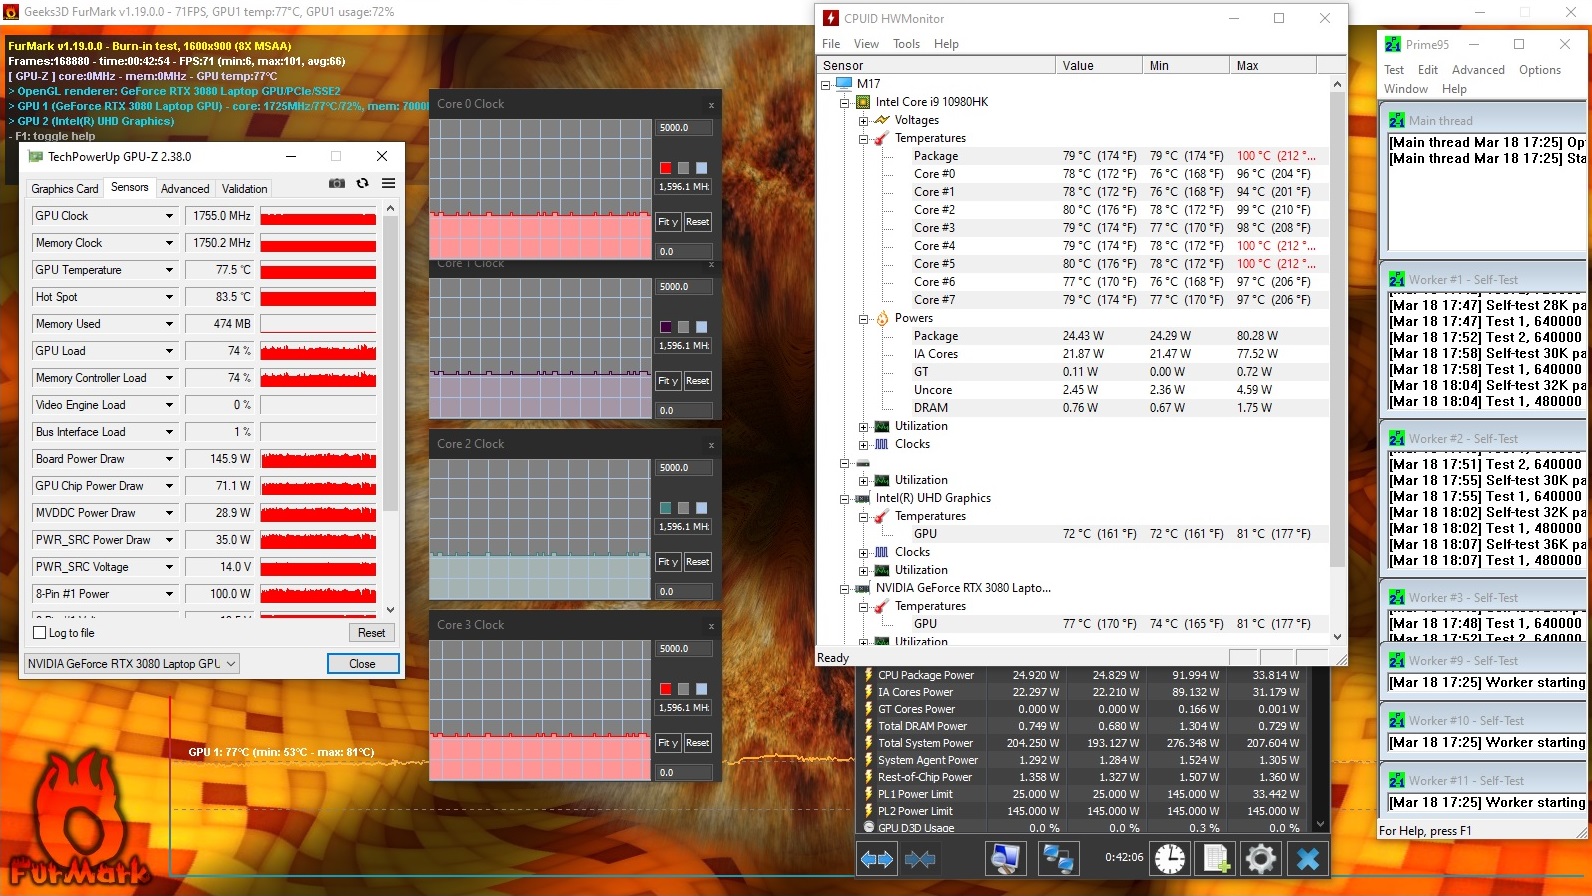
Task: Click Fit y on Core 2 Clock graph
Action: 668,562
